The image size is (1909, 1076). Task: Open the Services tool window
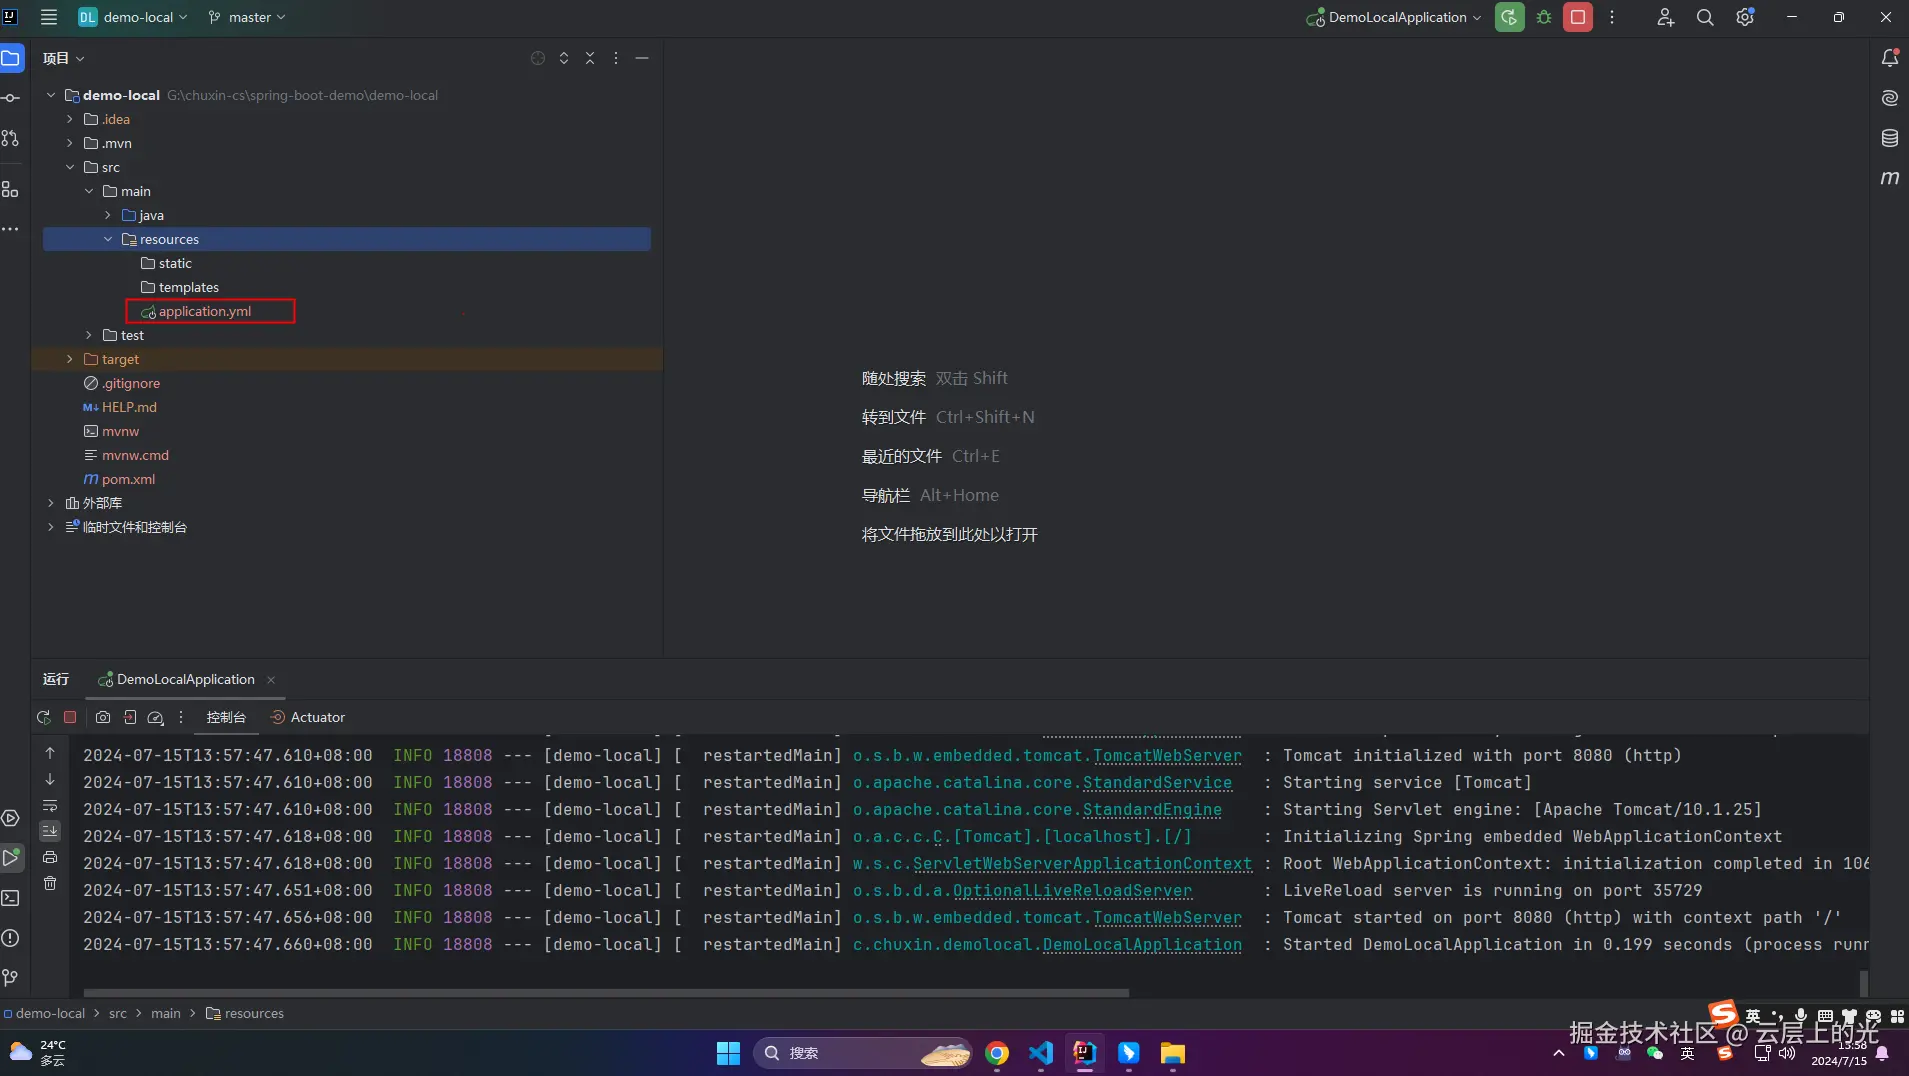11,818
